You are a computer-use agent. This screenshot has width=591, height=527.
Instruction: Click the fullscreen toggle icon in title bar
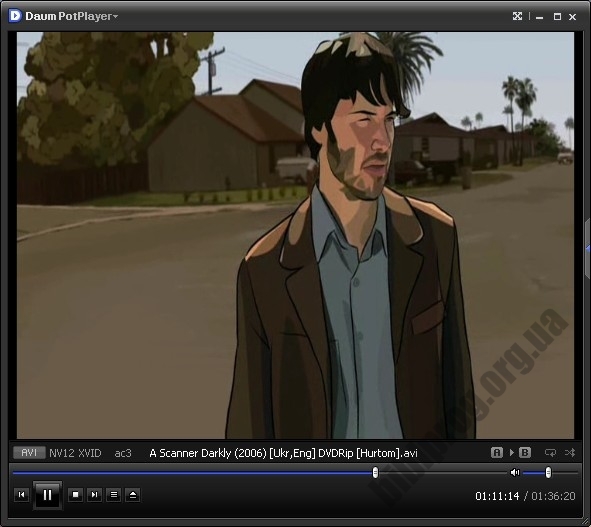tap(518, 16)
